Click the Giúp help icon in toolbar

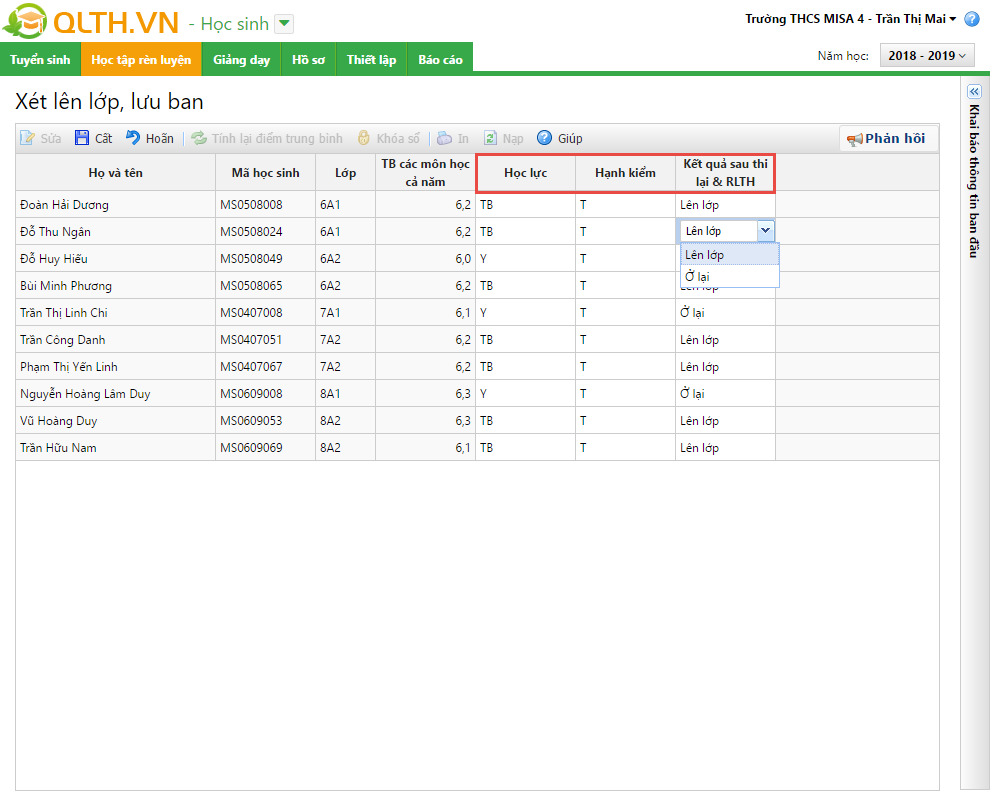545,139
